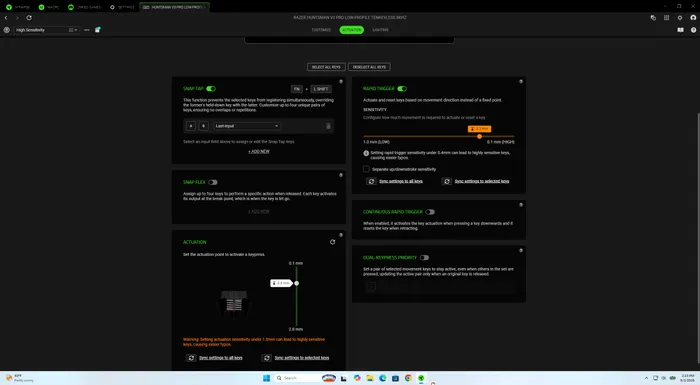Screen dimensions: 700x385
Task: Open the High Sensitivity profile dropdown
Action: [x=46, y=30]
